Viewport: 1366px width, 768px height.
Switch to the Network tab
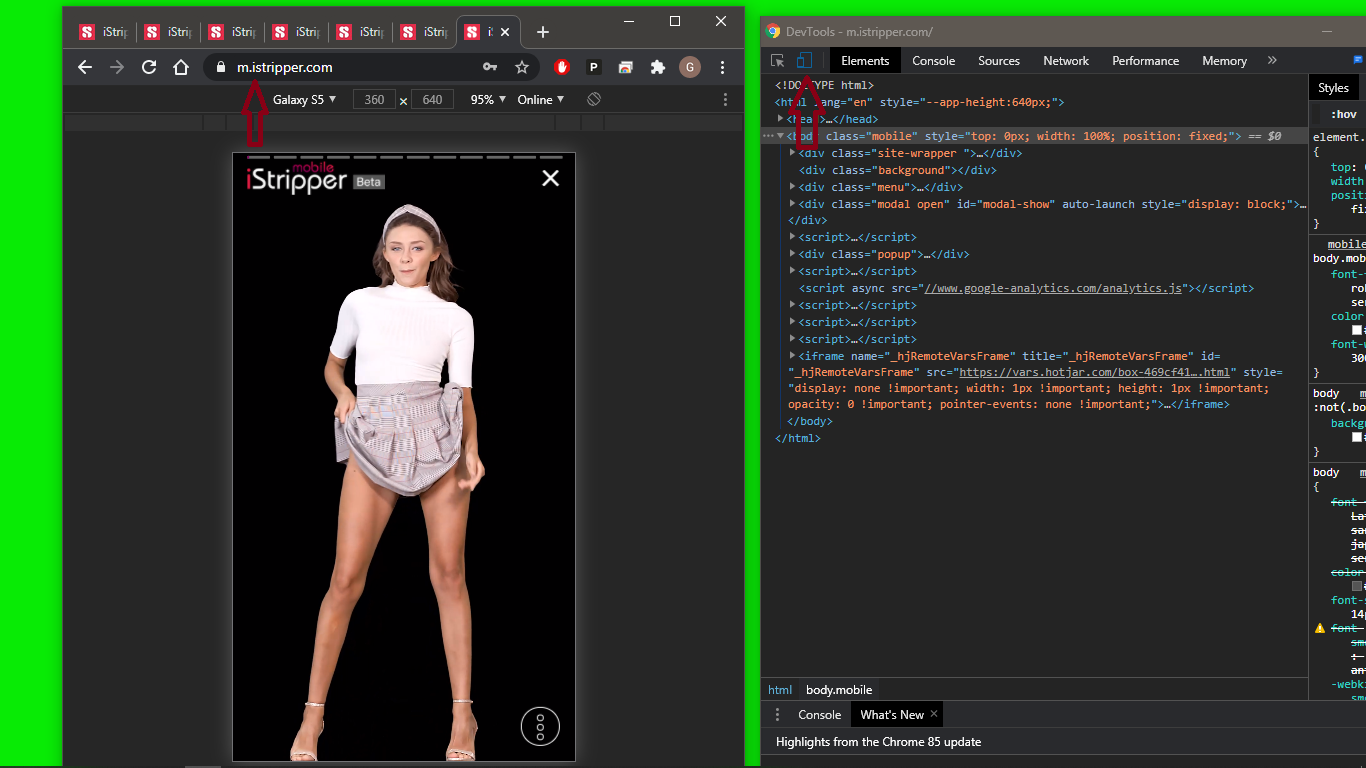pos(1066,61)
